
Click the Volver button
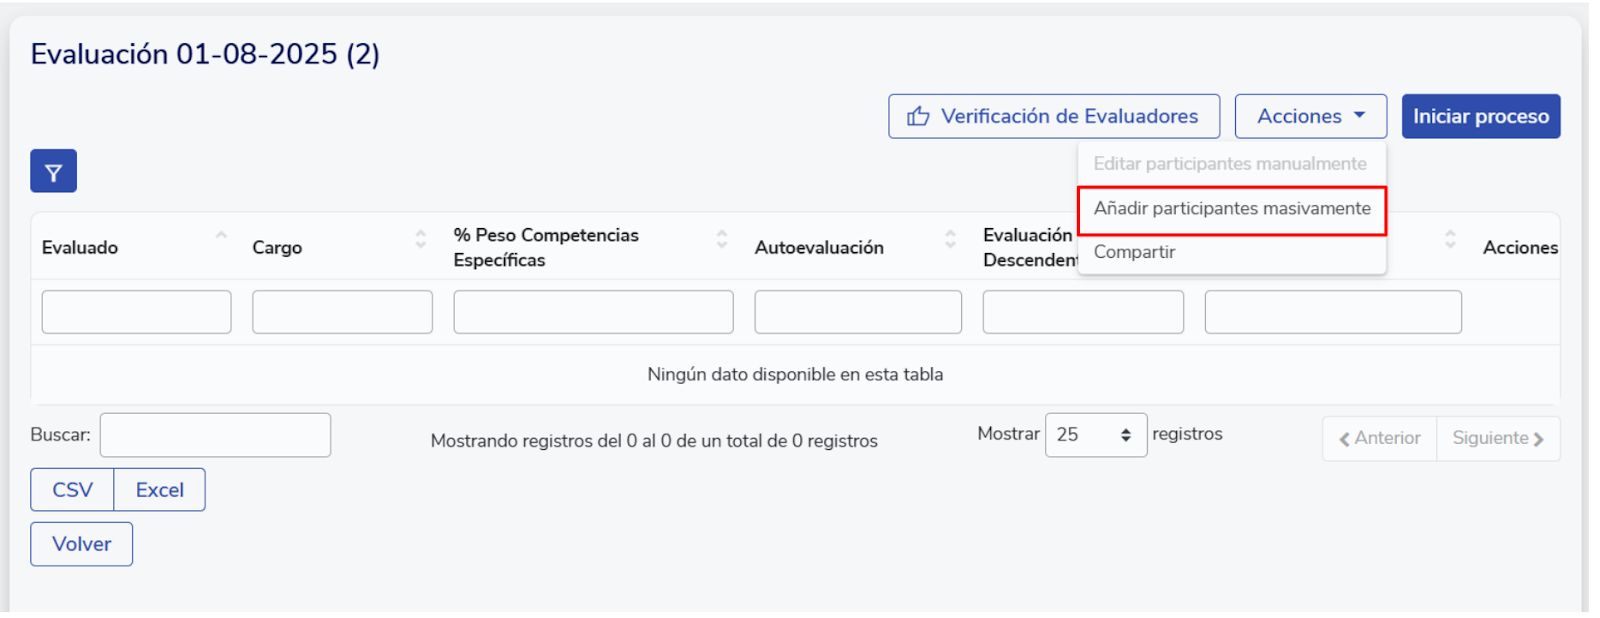click(81, 544)
